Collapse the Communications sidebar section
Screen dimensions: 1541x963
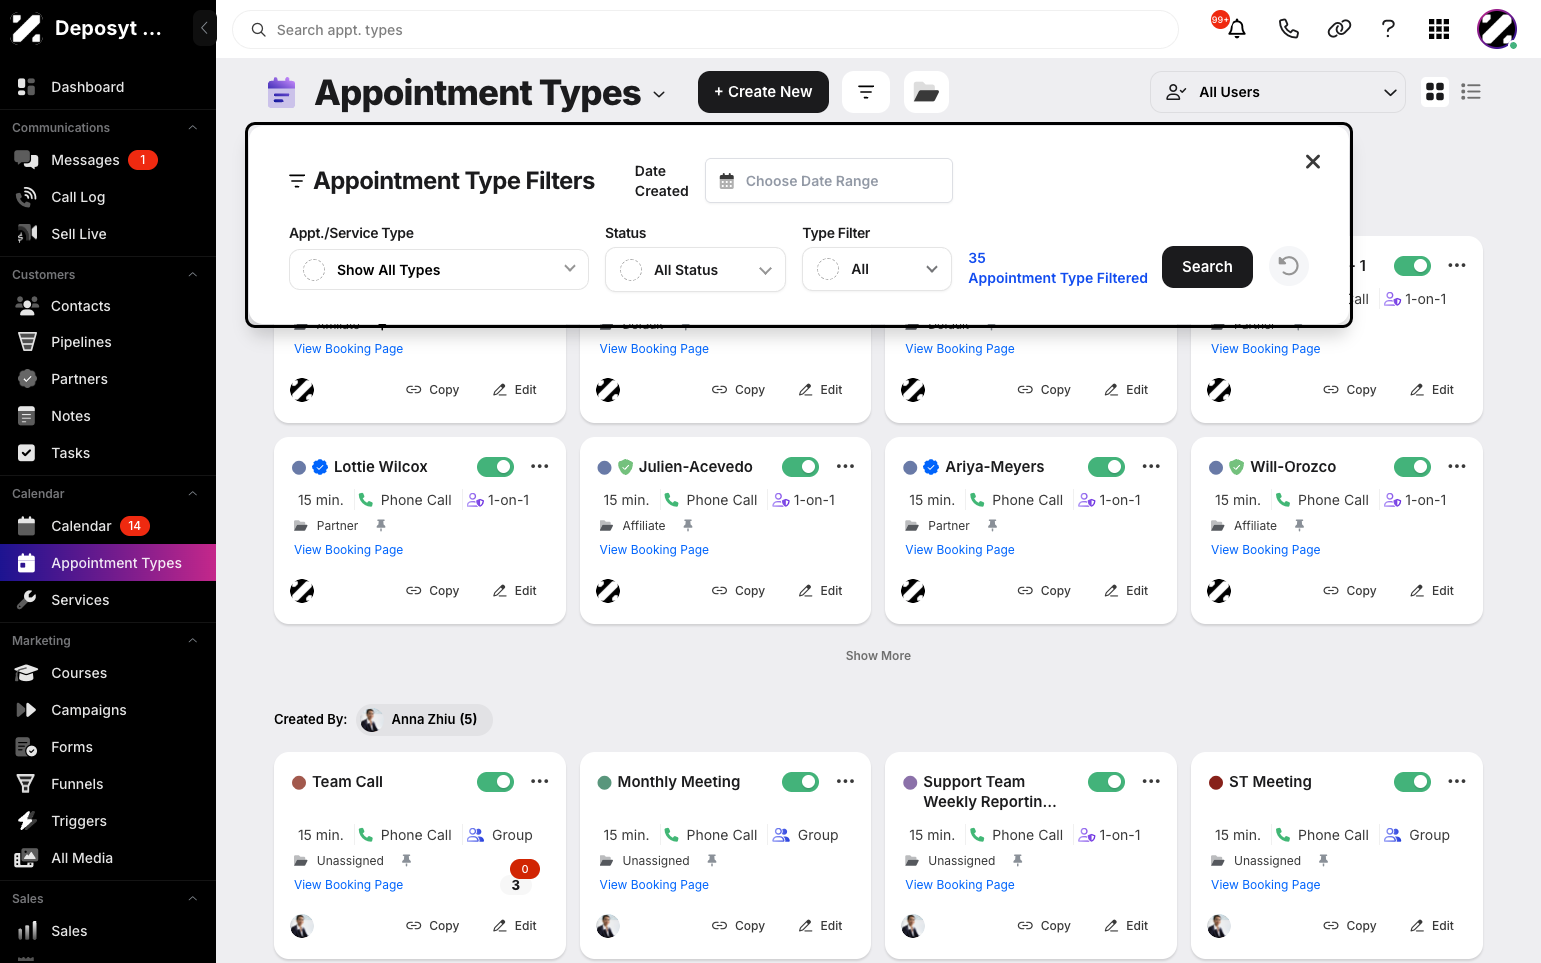(193, 128)
